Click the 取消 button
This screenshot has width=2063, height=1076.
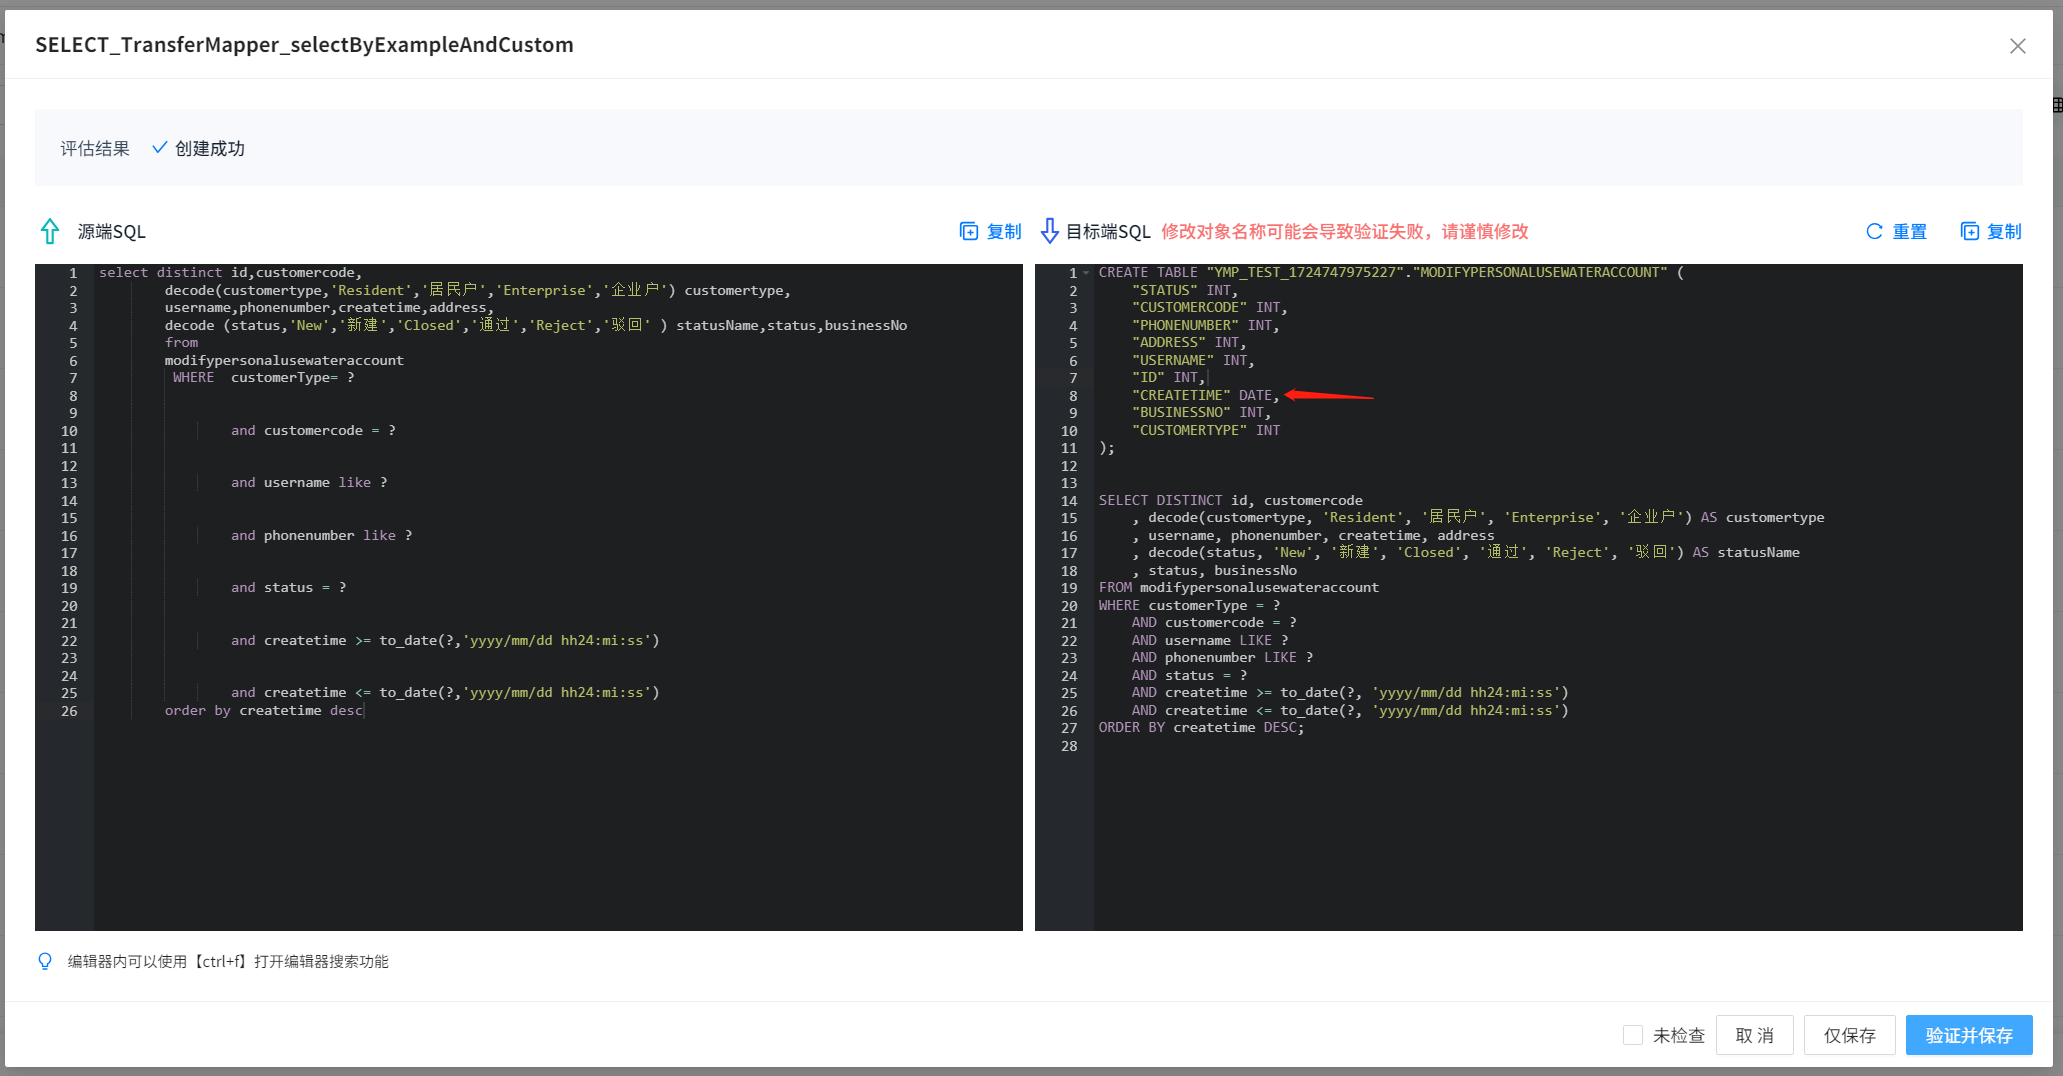[x=1754, y=1035]
